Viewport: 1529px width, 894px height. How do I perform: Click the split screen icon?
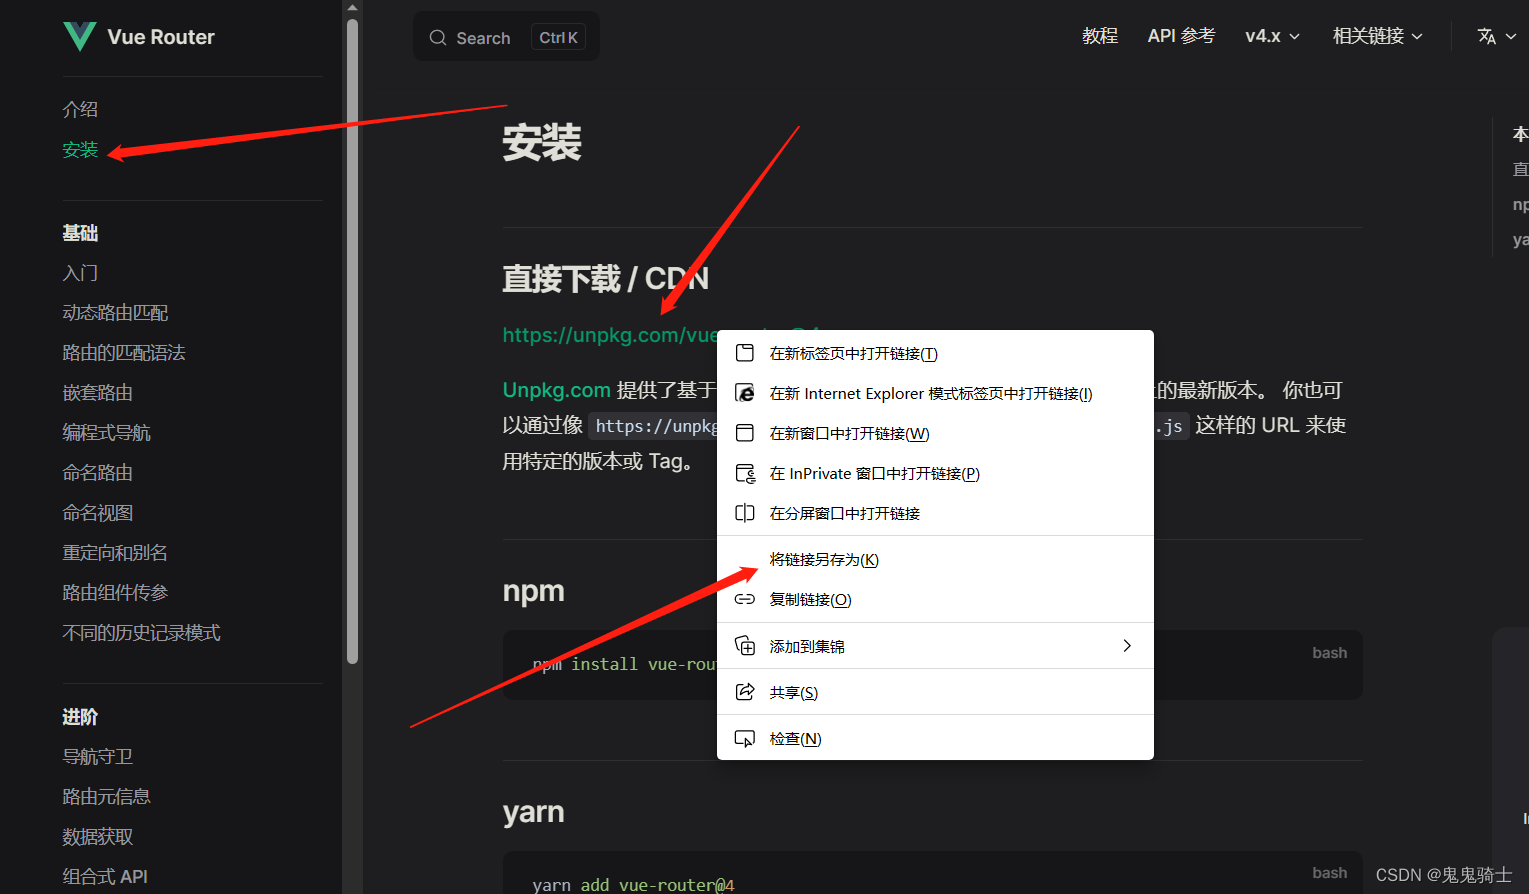point(745,513)
